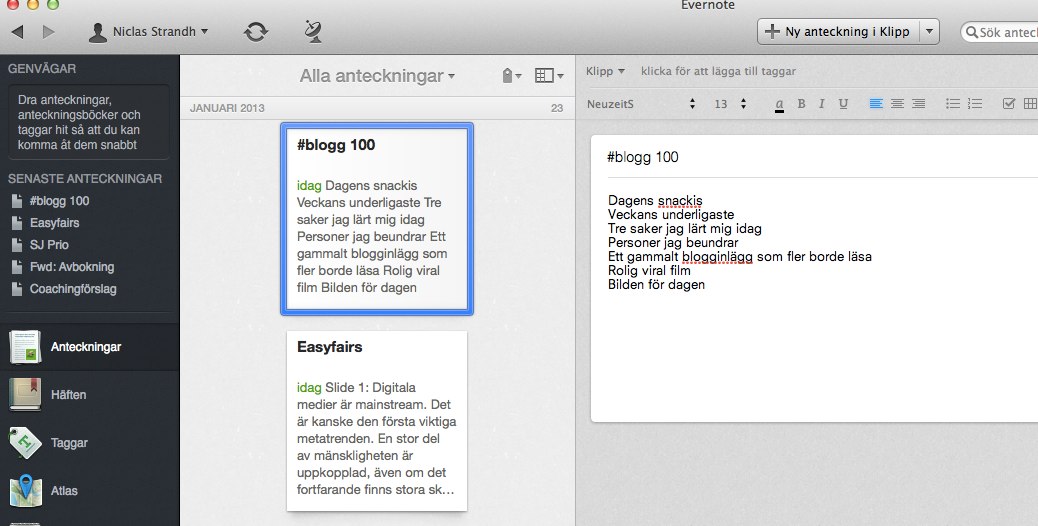Toggle bold formatting
Image resolution: width=1038 pixels, height=526 pixels.
pos(801,104)
